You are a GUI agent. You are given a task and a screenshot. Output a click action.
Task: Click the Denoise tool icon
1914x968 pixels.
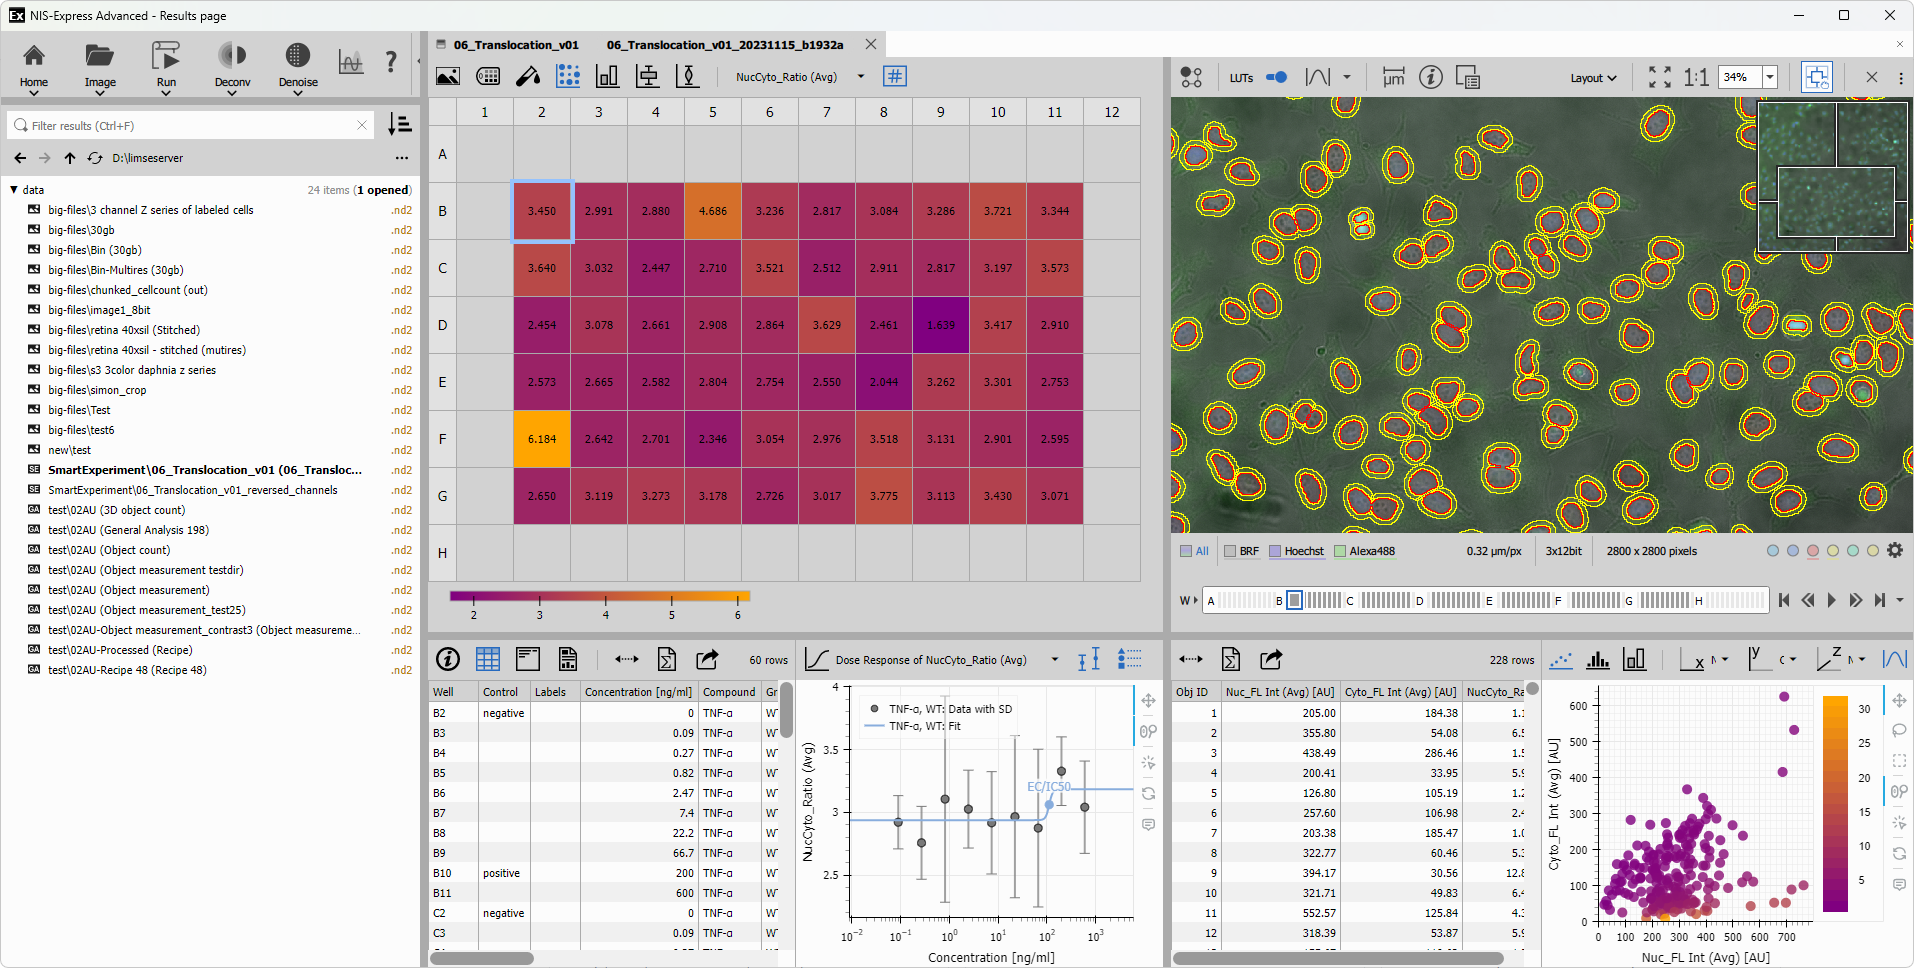[x=298, y=56]
